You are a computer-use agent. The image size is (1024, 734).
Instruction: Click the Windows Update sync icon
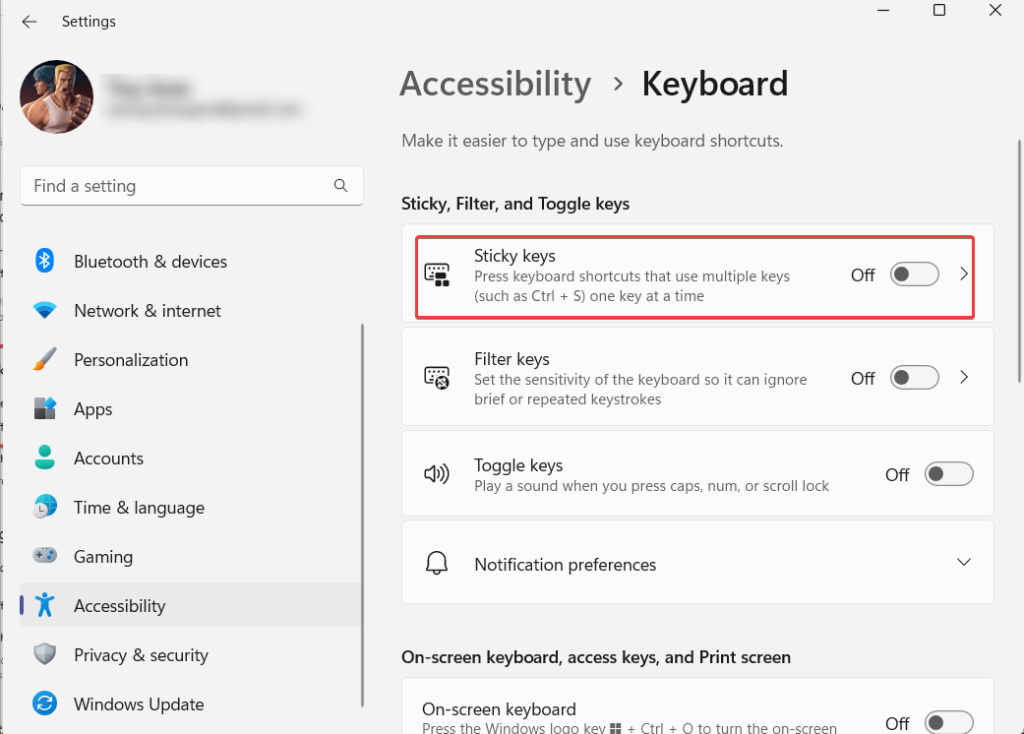tap(45, 704)
